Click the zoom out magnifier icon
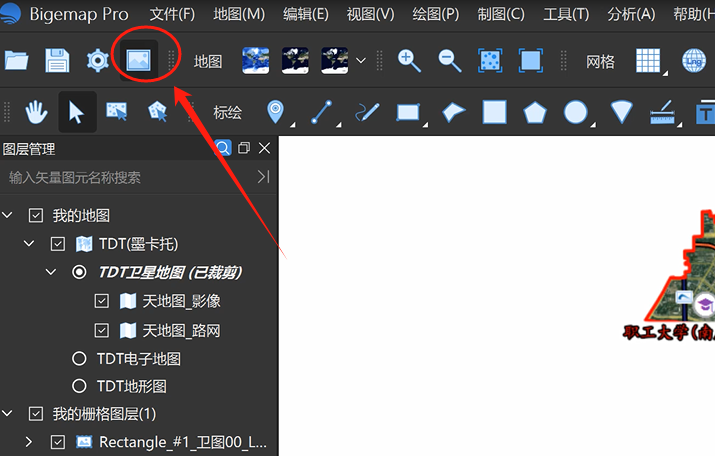715x456 pixels. click(450, 61)
